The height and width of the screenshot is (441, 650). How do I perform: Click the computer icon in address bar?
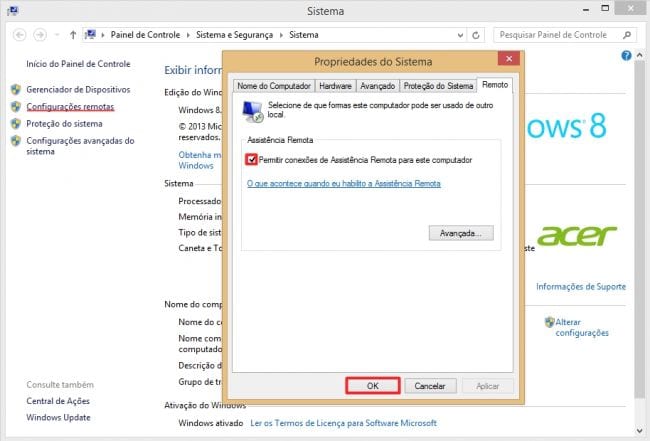pyautogui.click(x=90, y=35)
